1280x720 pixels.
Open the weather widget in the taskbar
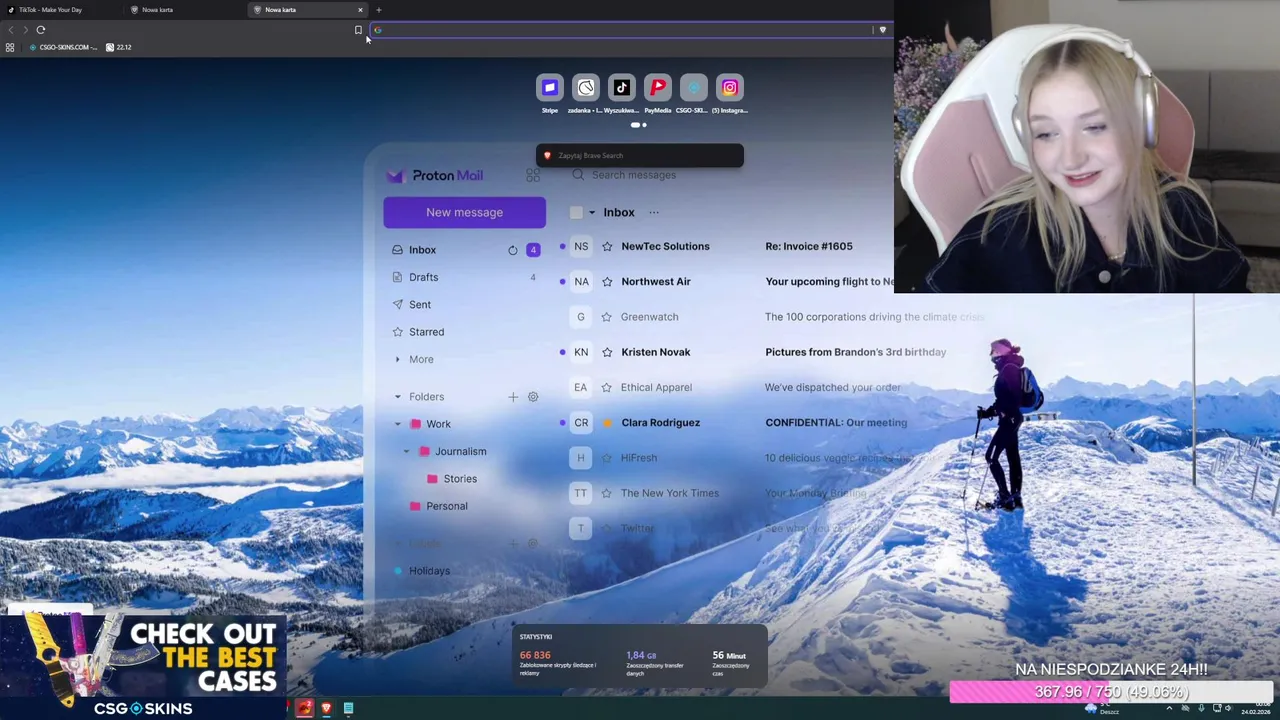[x=1100, y=709]
